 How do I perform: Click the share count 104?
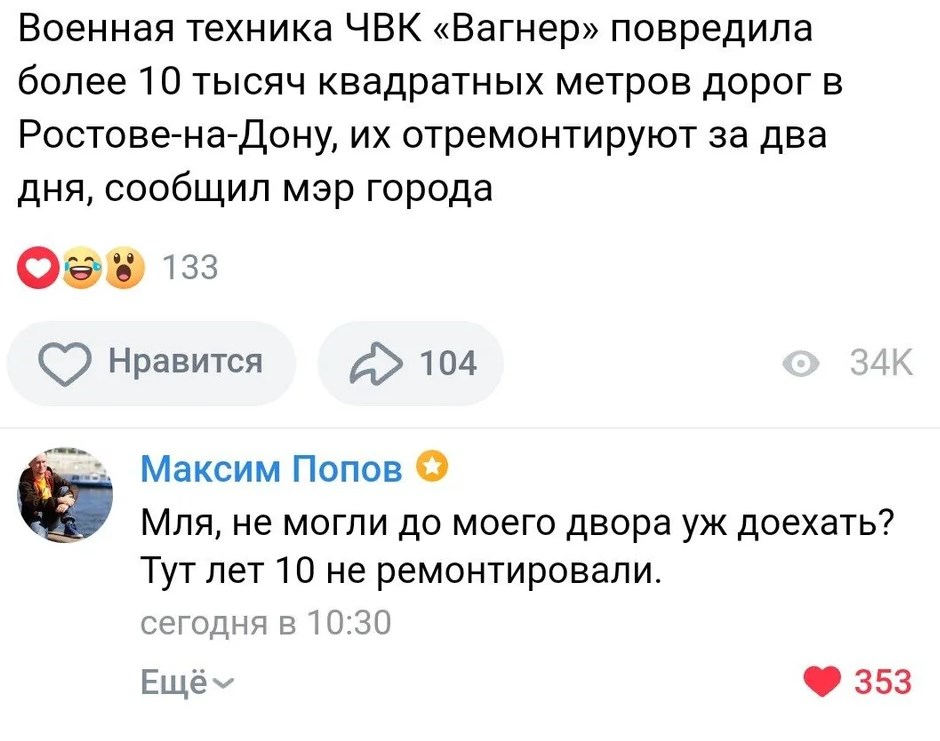[447, 362]
